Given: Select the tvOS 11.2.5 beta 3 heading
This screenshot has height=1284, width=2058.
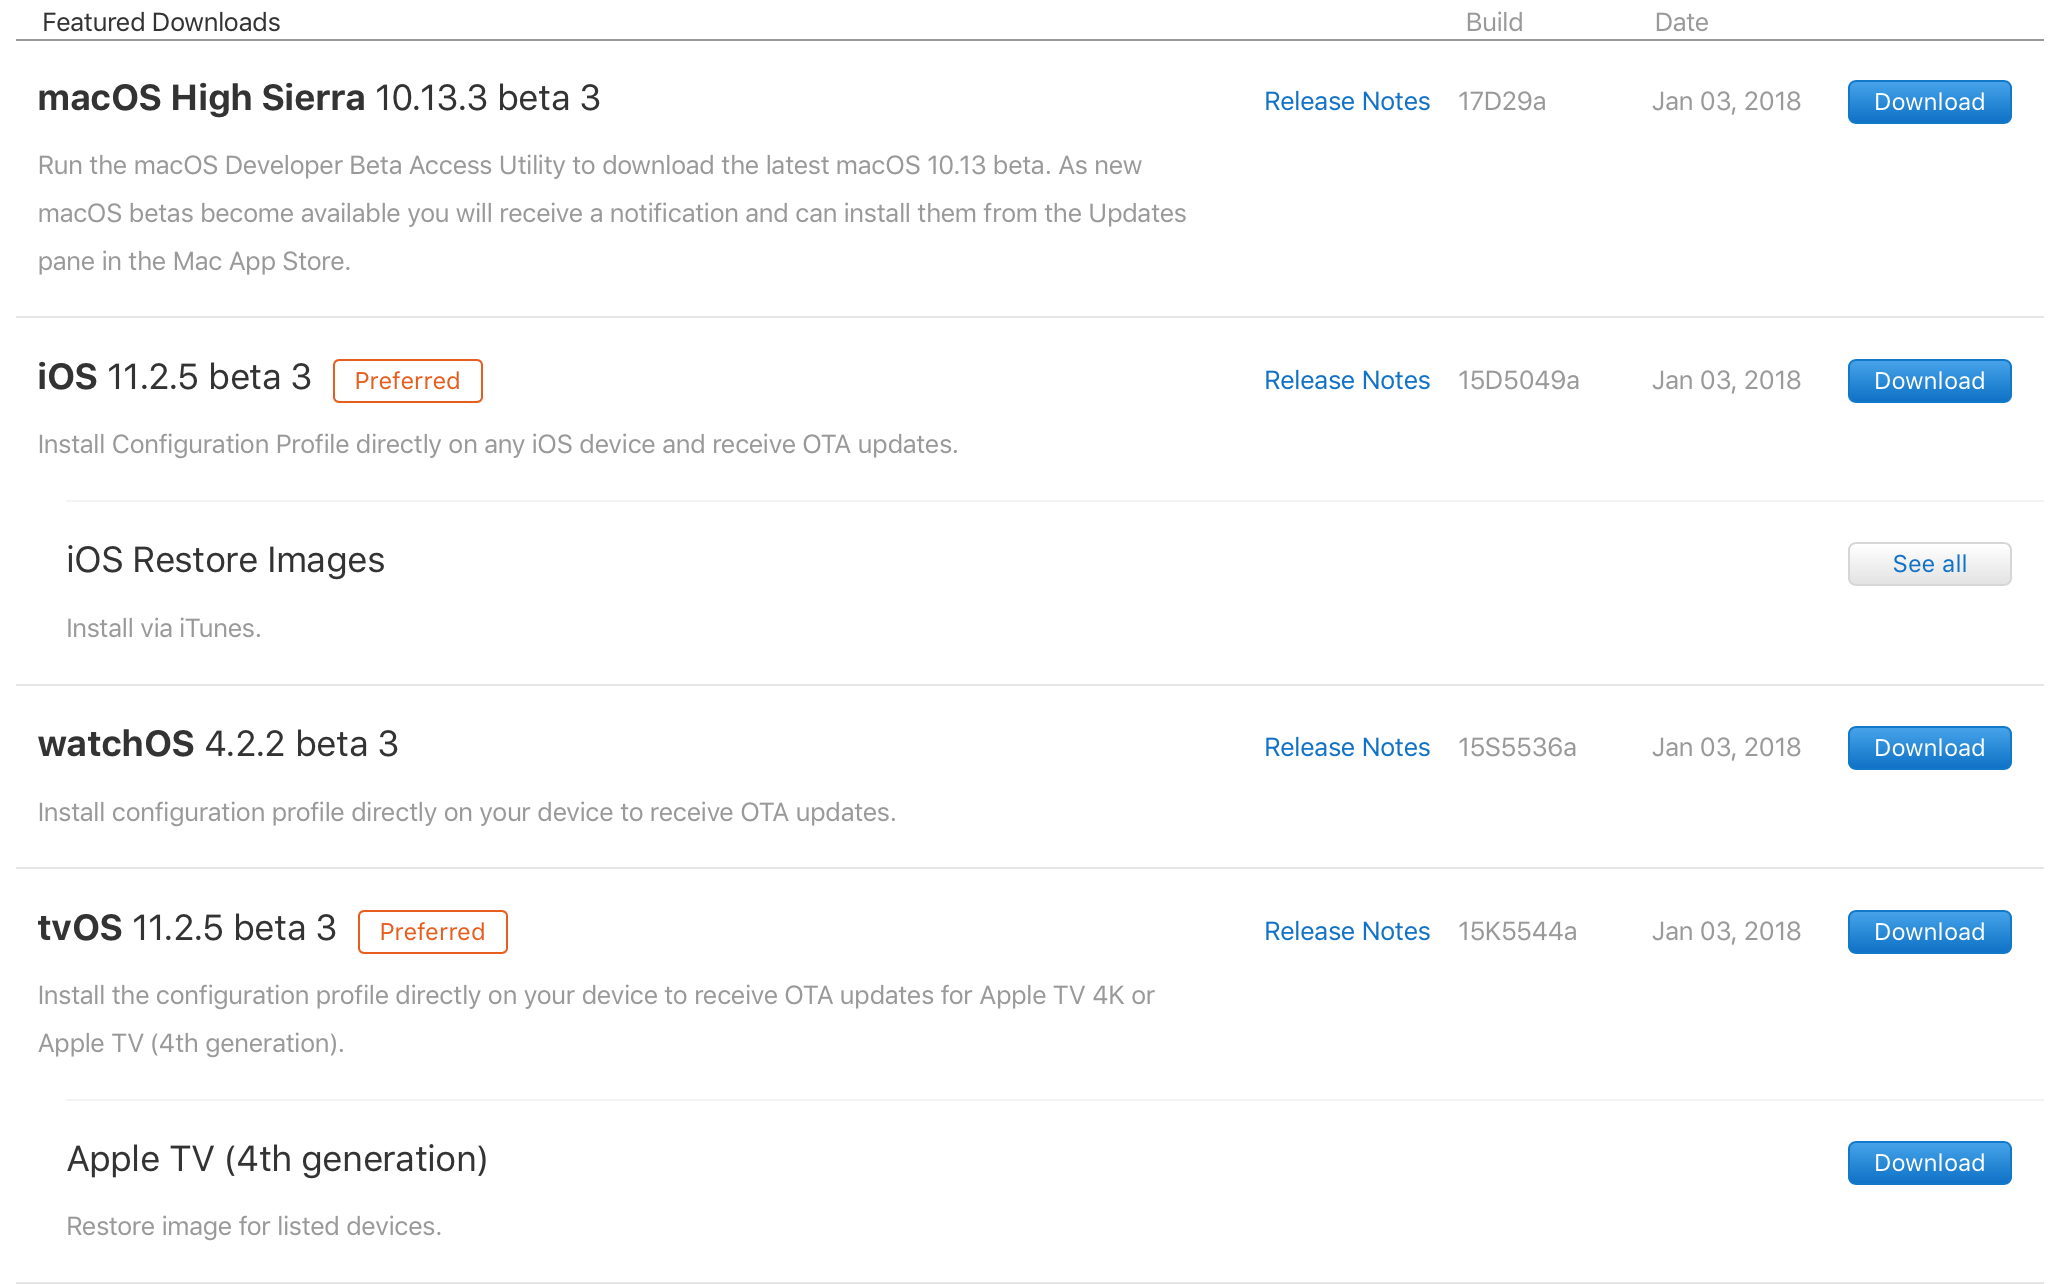Looking at the screenshot, I should point(187,929).
